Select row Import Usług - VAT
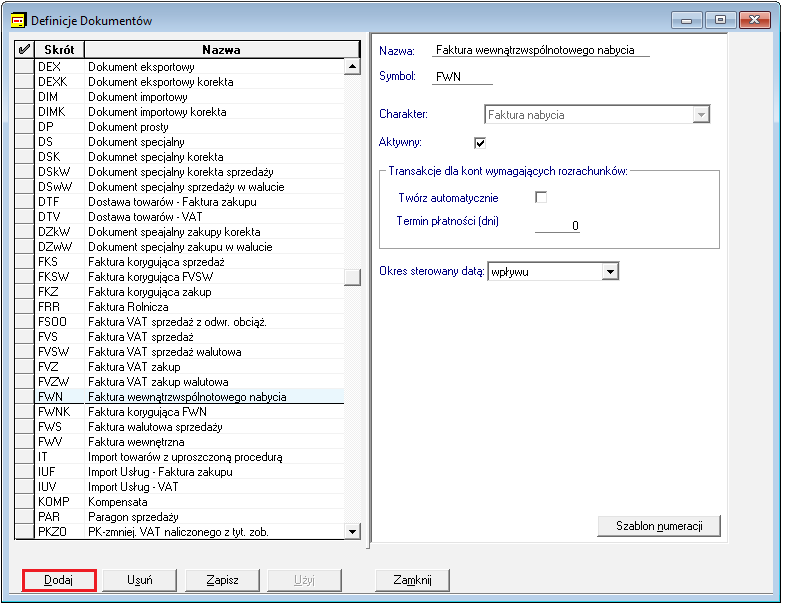The image size is (786, 607). coord(189,487)
